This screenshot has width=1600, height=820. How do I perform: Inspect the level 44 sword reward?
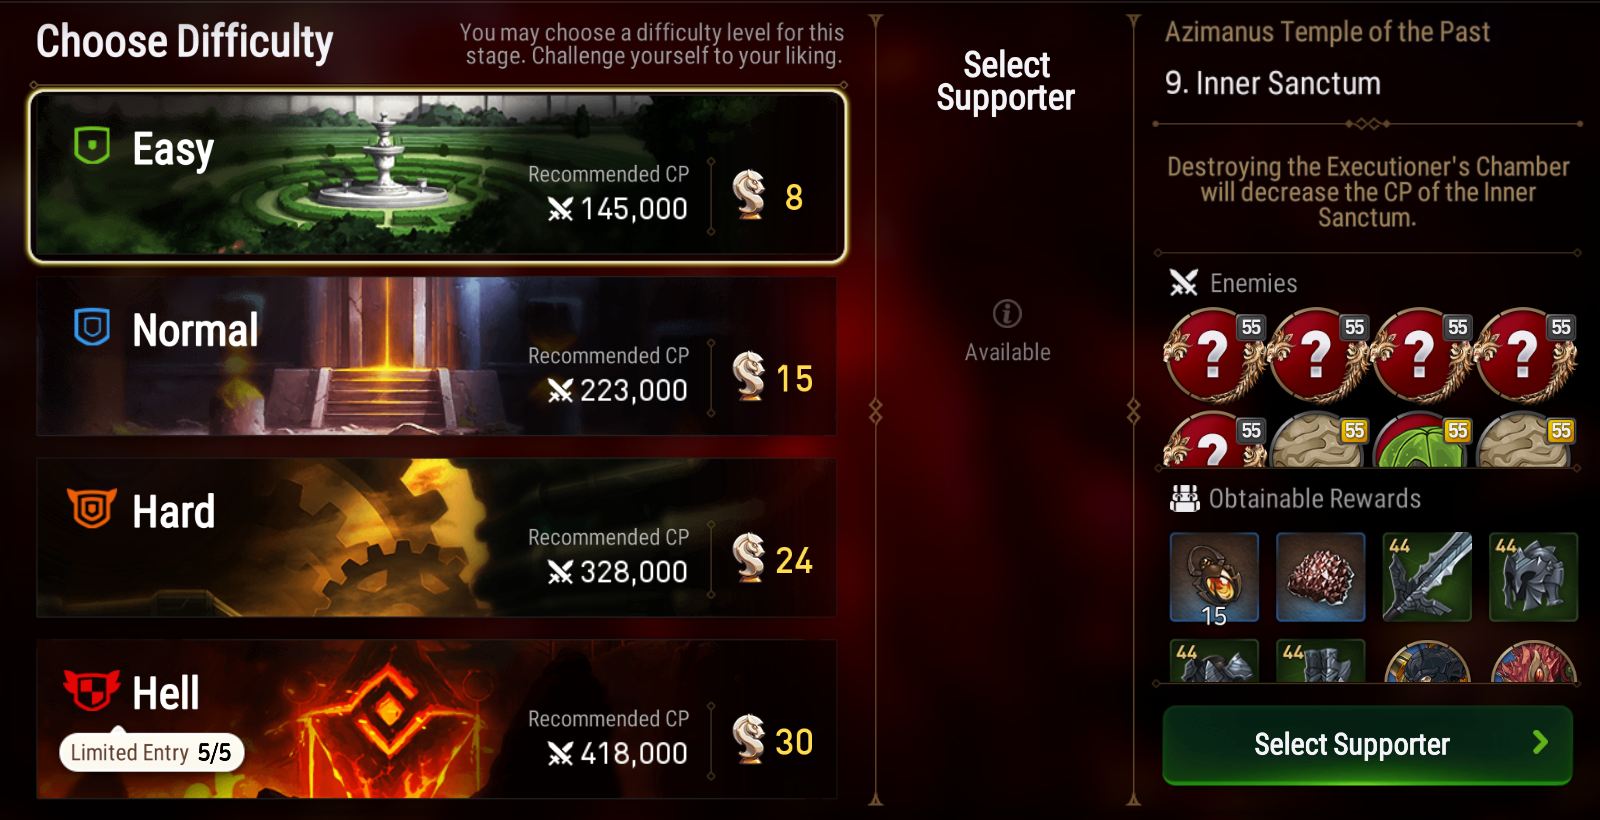(1427, 577)
